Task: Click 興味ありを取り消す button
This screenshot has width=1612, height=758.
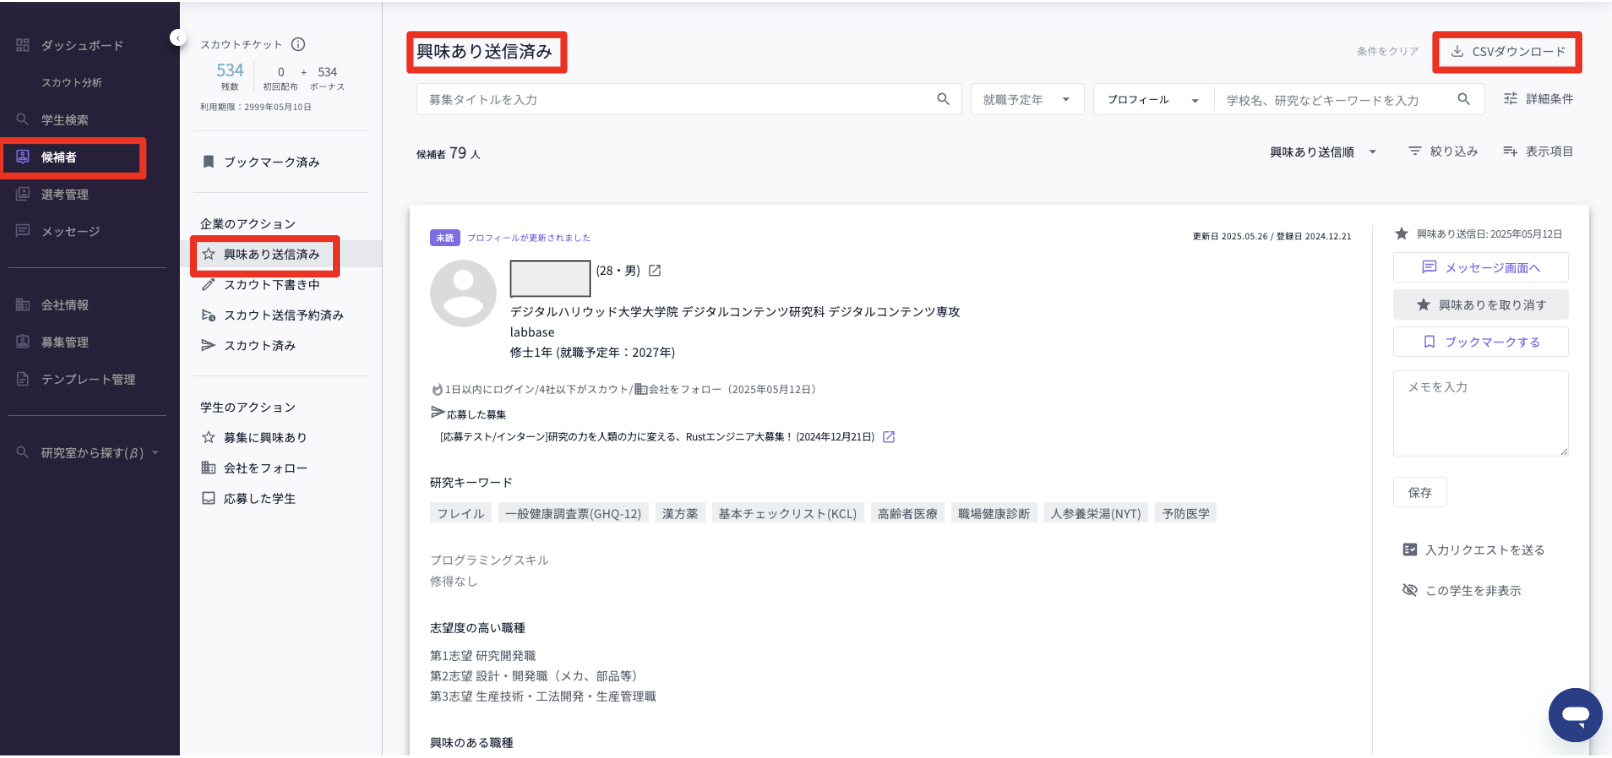Action: pyautogui.click(x=1480, y=304)
